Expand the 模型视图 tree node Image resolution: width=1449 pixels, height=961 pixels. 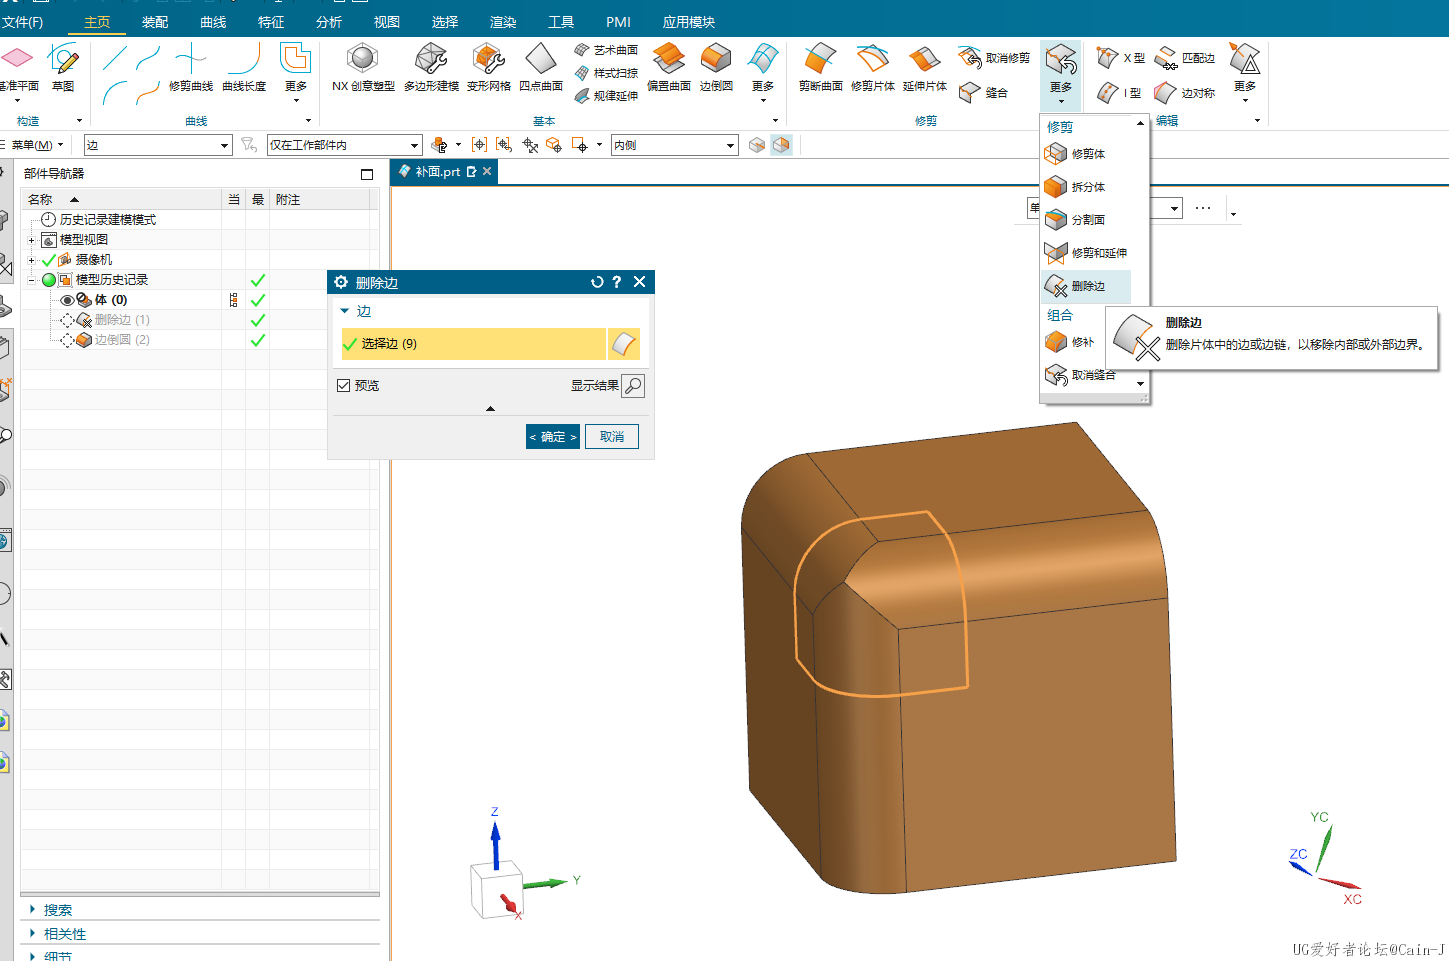pyautogui.click(x=31, y=240)
